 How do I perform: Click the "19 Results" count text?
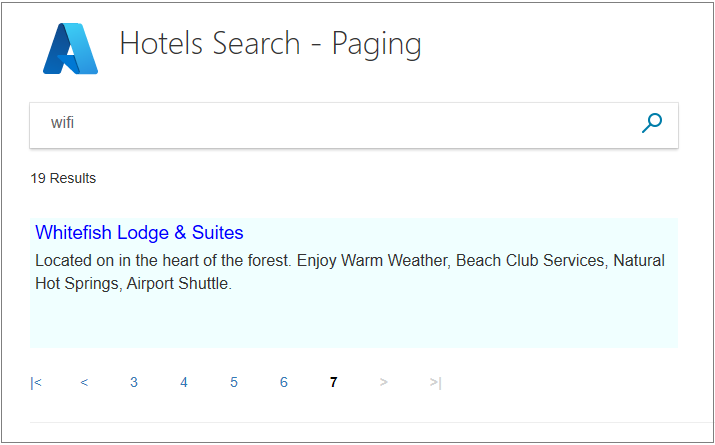[x=63, y=178]
